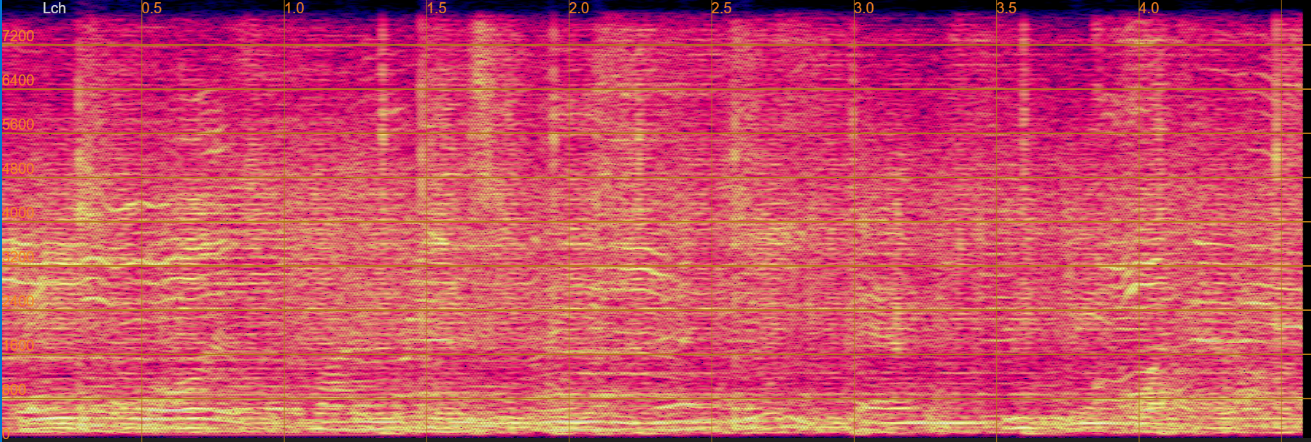Select the 6400 Hz frequency label
This screenshot has width=1311, height=442.
19,80
